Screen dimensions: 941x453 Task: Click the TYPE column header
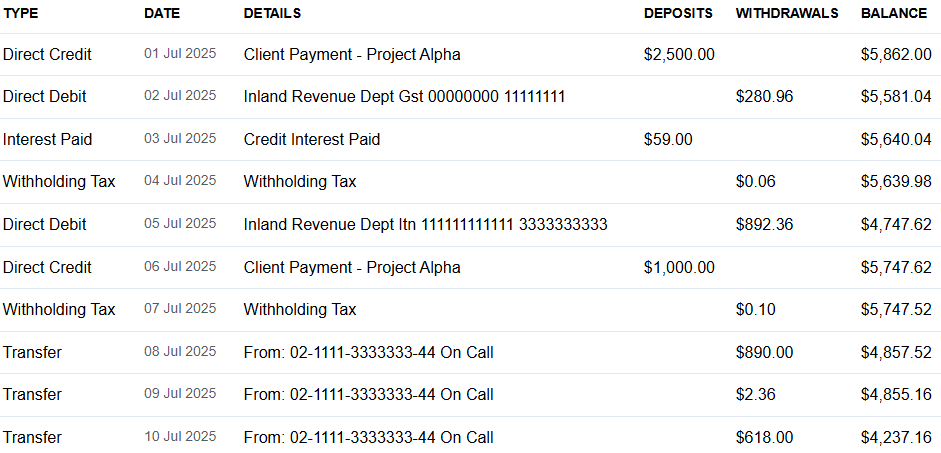click(20, 14)
